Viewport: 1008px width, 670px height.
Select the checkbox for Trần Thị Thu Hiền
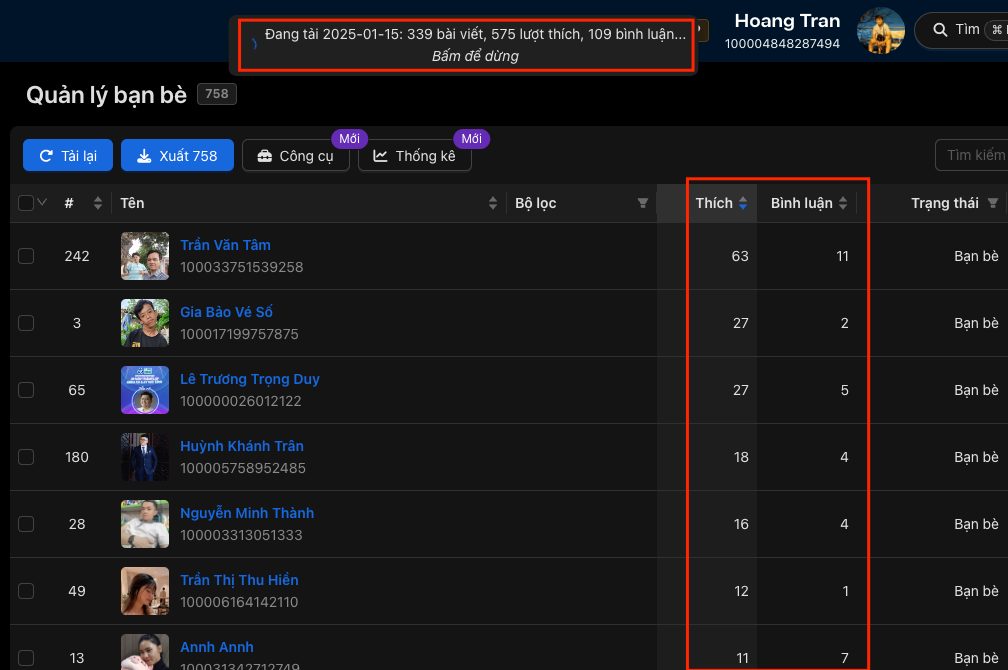pyautogui.click(x=26, y=591)
